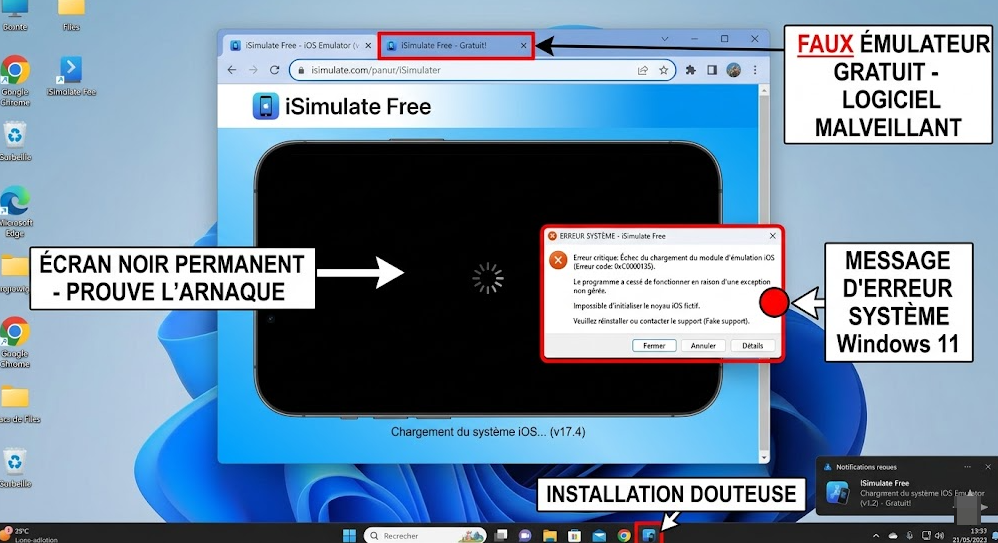Open Task View on the taskbar
The height and width of the screenshot is (543, 998).
(502, 535)
